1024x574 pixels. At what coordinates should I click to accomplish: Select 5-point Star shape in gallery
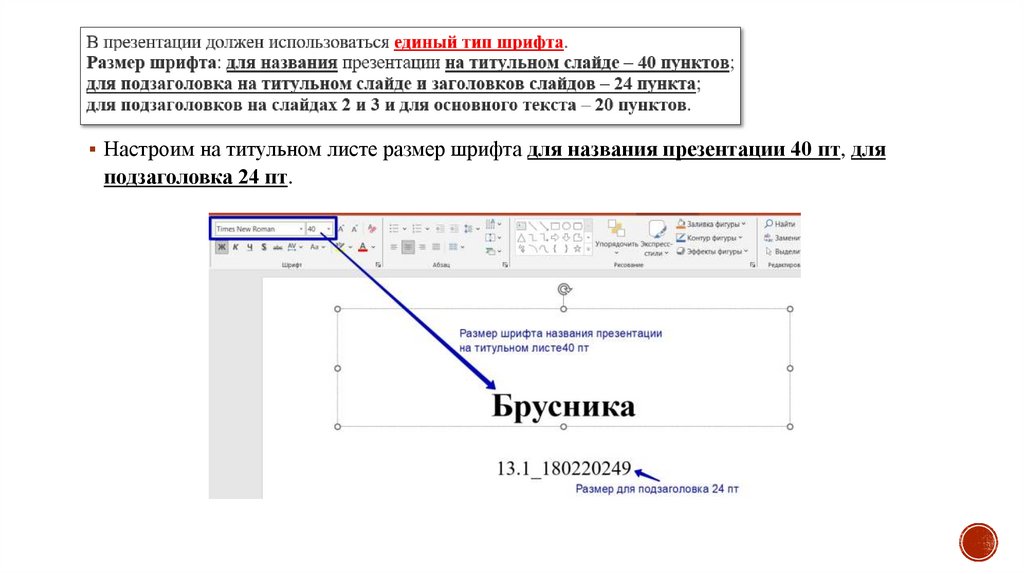(x=577, y=248)
